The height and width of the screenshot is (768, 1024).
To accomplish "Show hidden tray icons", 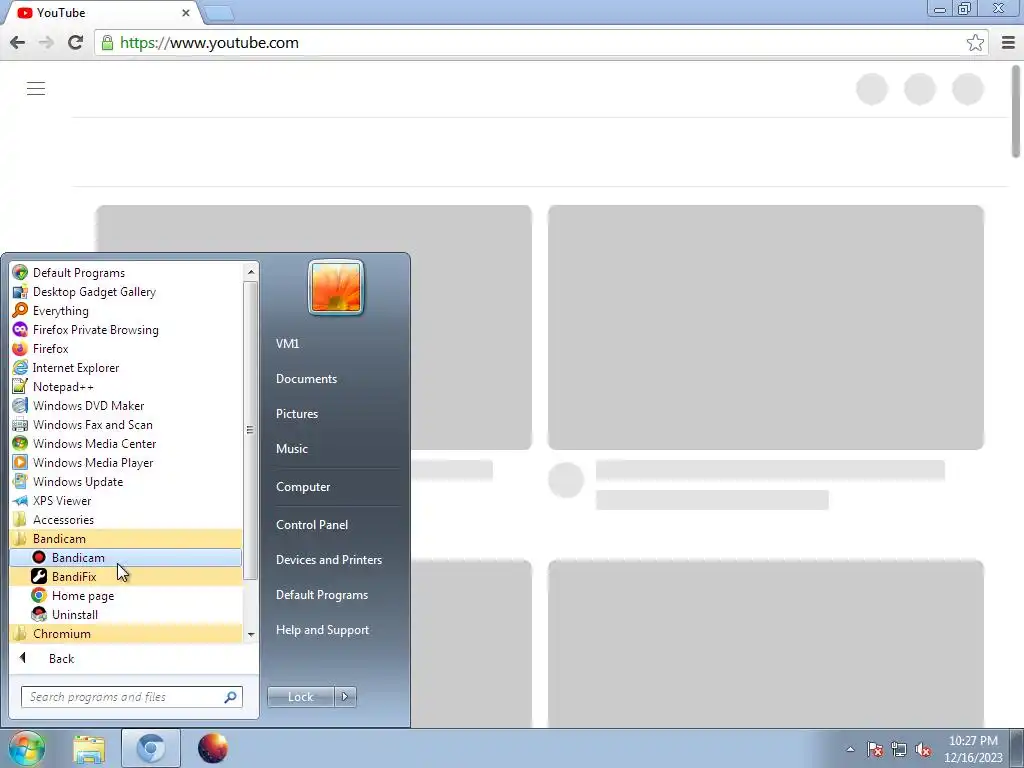I will pos(850,749).
